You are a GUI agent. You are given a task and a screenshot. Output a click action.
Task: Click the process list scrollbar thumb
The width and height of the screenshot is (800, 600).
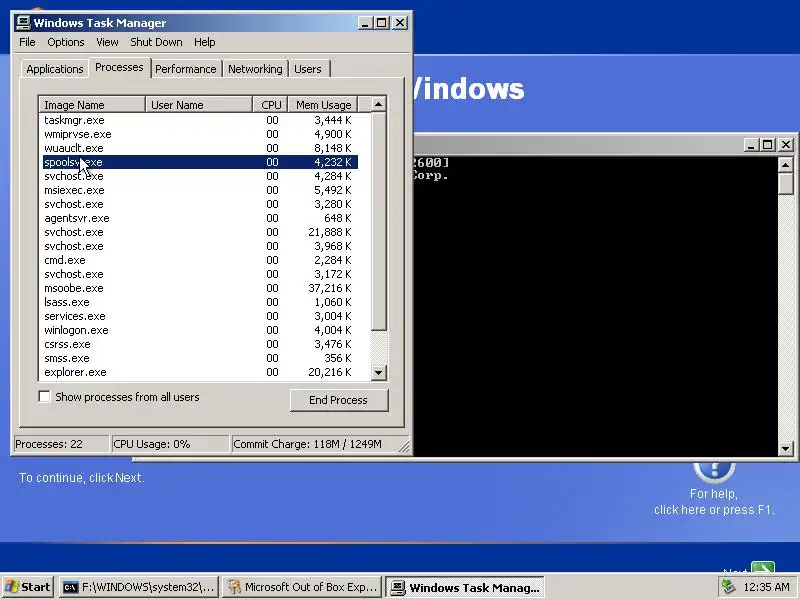[x=378, y=221]
